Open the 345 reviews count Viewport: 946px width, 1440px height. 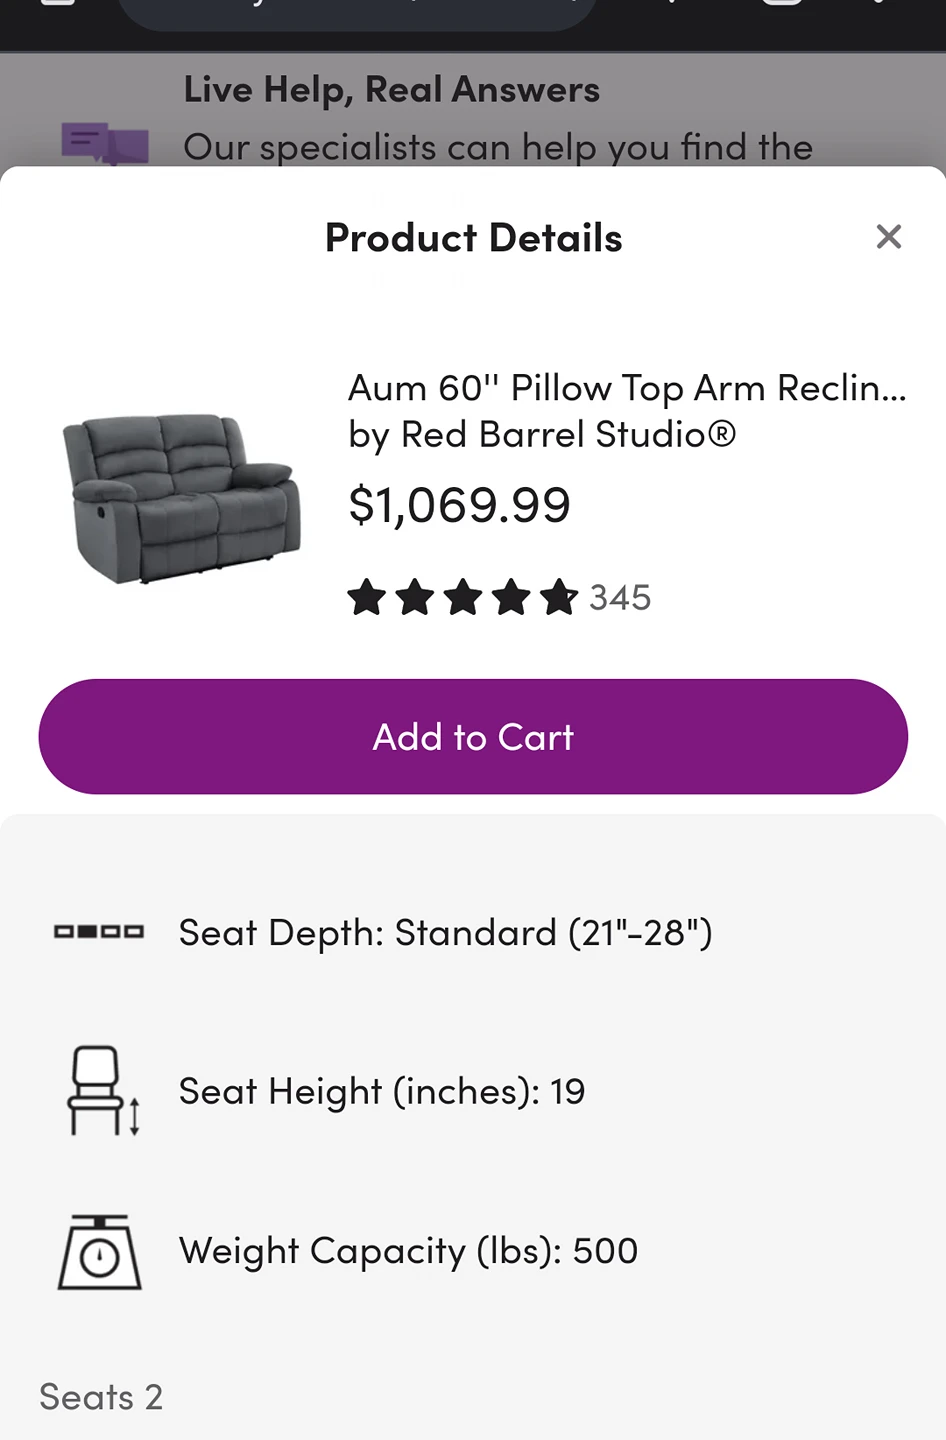point(620,598)
